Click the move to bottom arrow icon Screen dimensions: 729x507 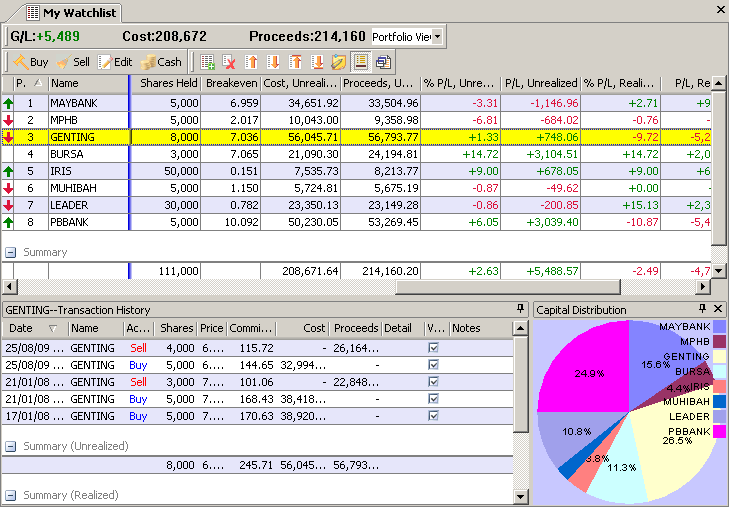point(317,62)
